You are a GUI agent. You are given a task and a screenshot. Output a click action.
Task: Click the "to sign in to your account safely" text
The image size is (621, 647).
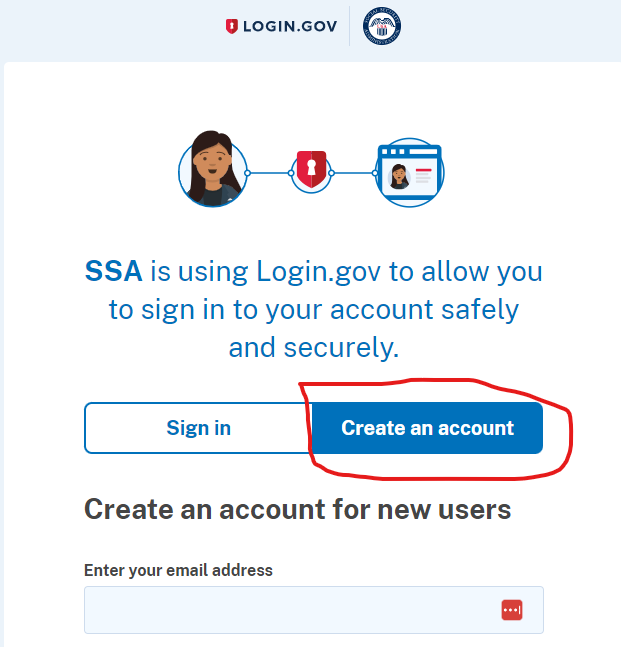click(x=314, y=309)
